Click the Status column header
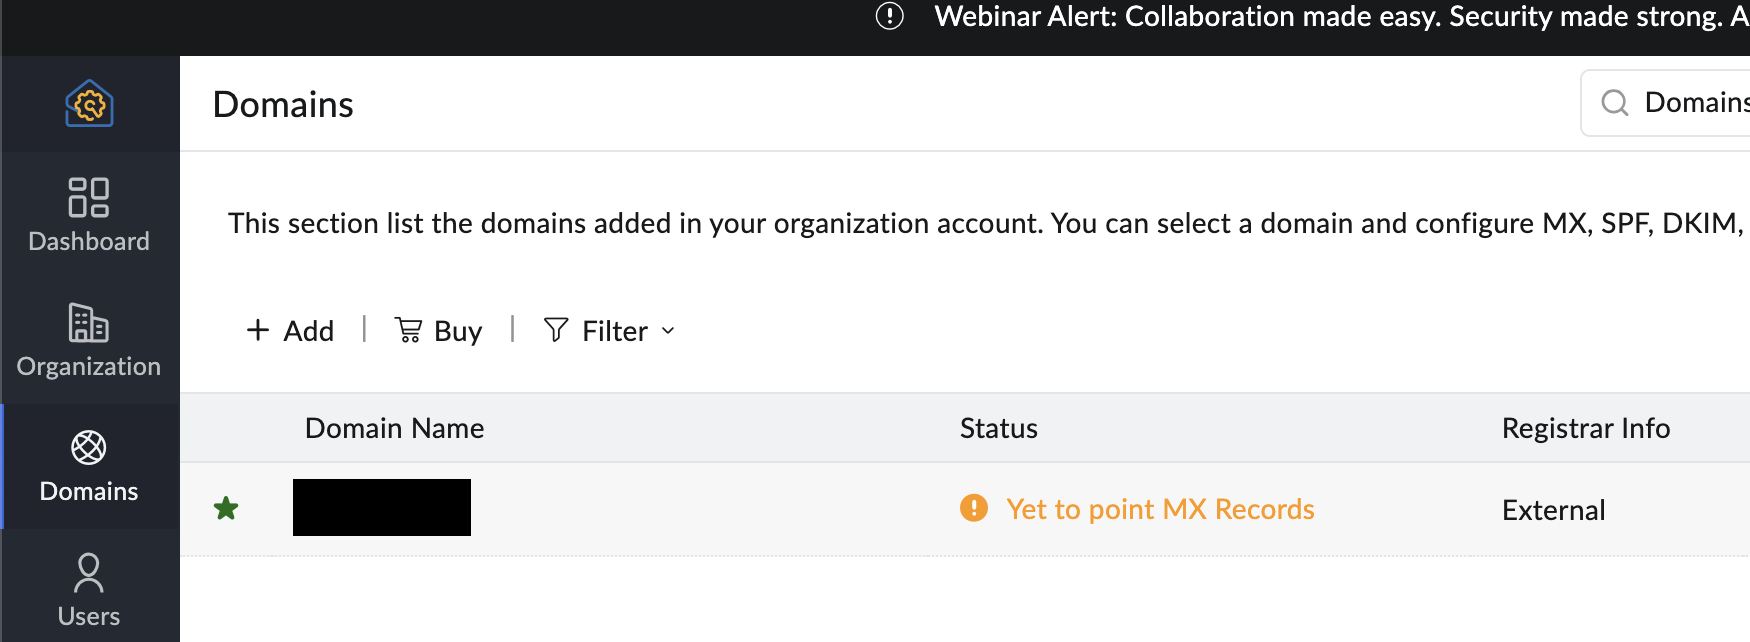The image size is (1750, 642). (x=999, y=428)
